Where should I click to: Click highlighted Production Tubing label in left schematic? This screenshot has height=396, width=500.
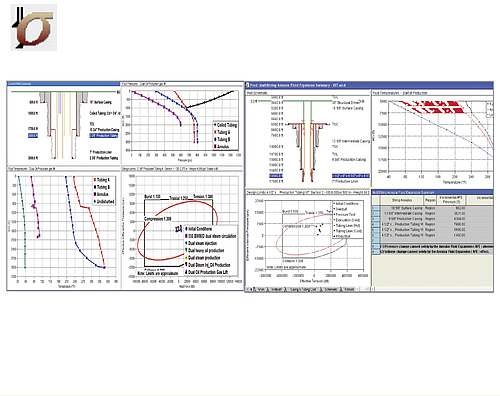pyautogui.click(x=104, y=136)
